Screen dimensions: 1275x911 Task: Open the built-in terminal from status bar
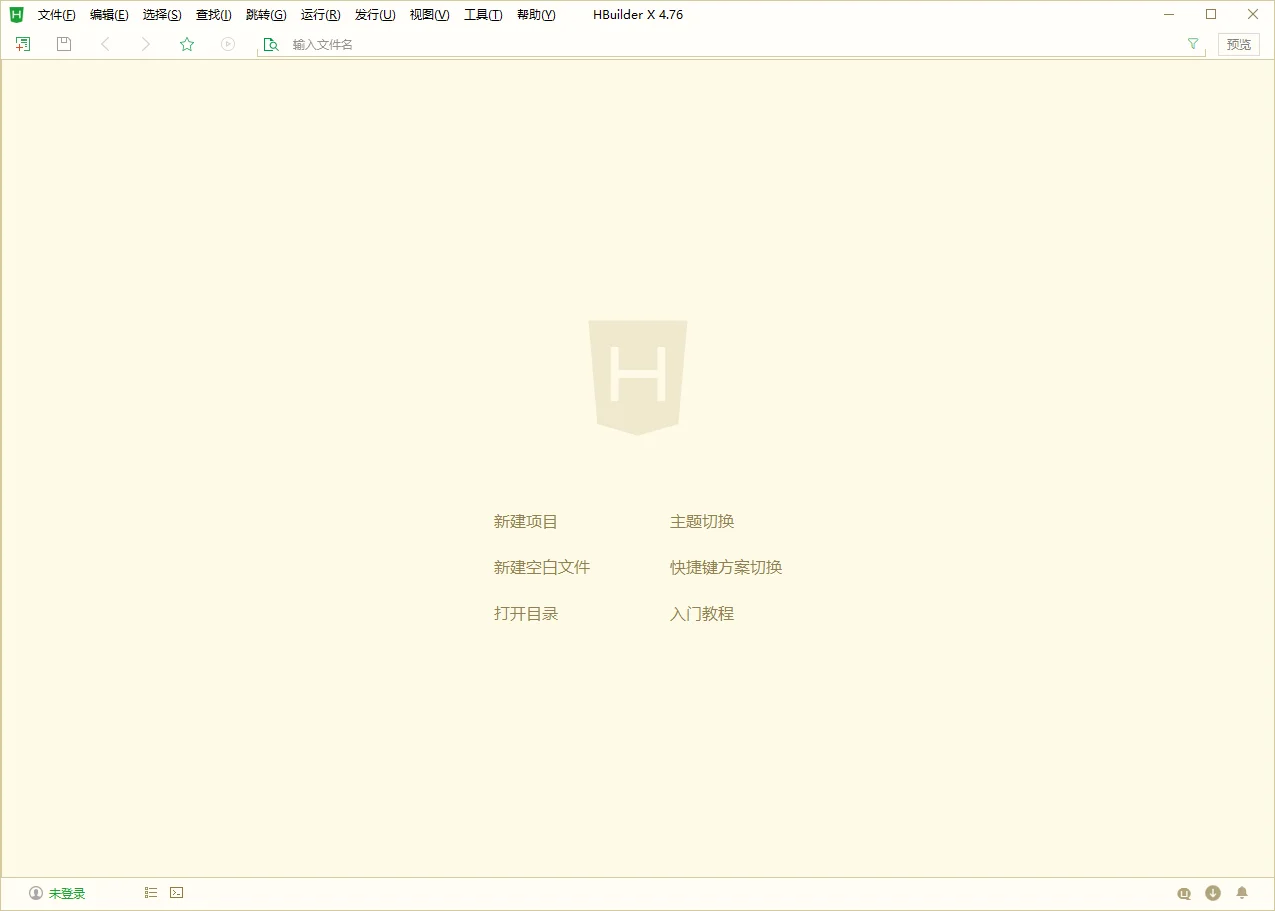pyautogui.click(x=176, y=892)
